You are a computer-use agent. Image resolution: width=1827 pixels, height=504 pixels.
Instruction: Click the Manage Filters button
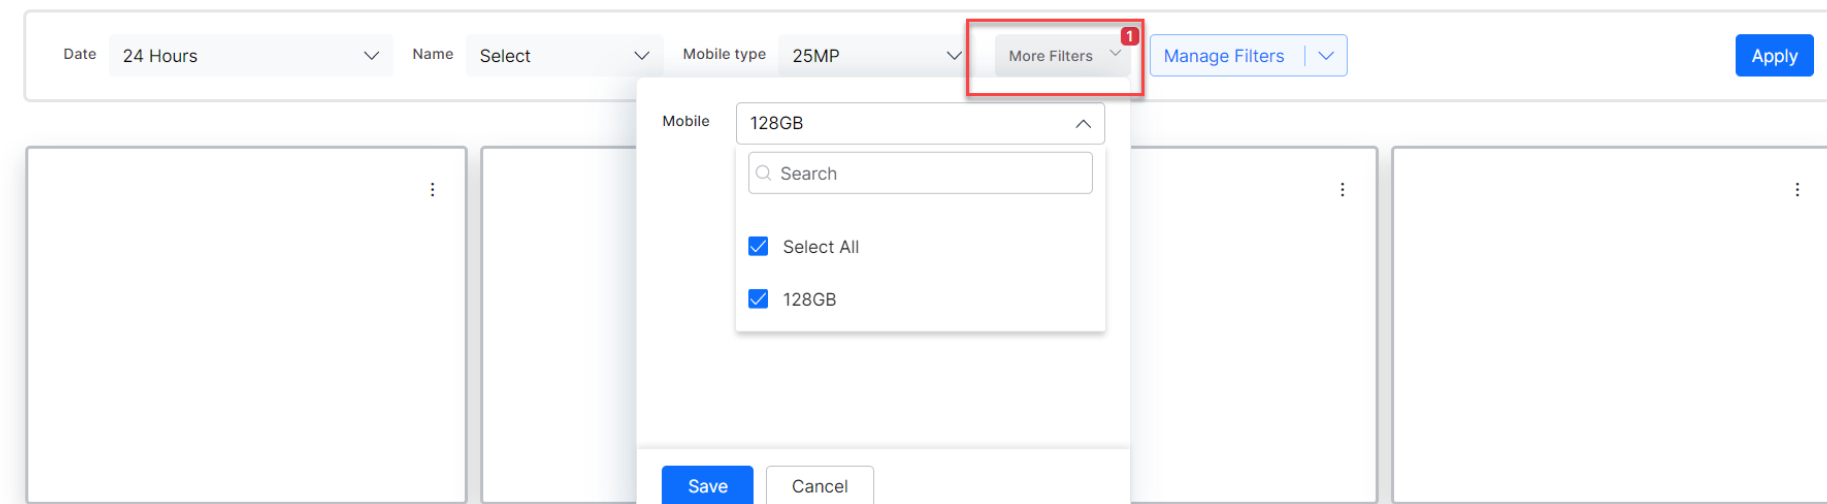[x=1224, y=56]
